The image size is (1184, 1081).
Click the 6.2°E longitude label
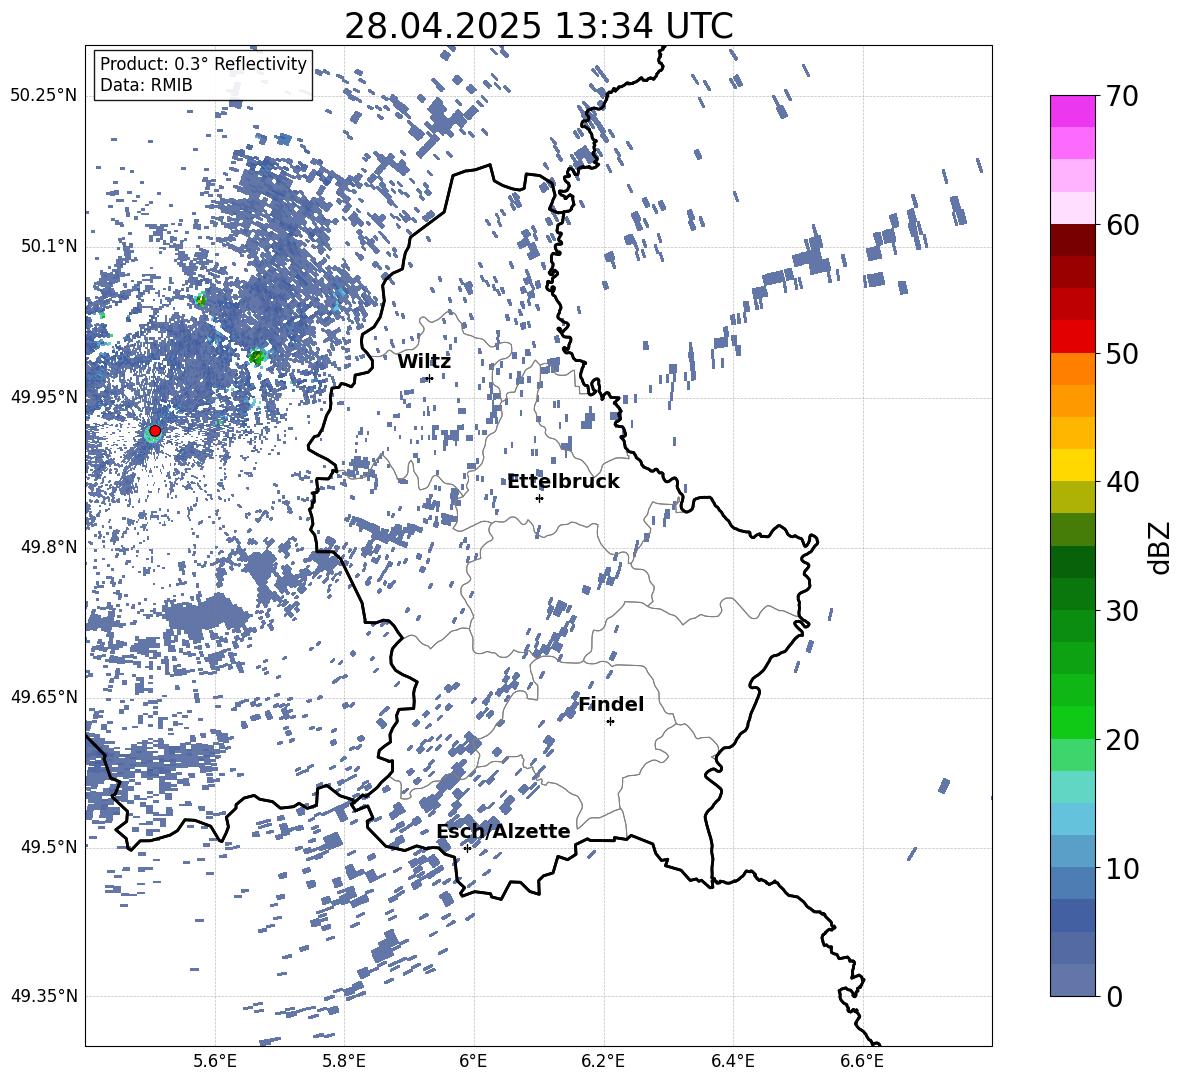[x=603, y=1061]
